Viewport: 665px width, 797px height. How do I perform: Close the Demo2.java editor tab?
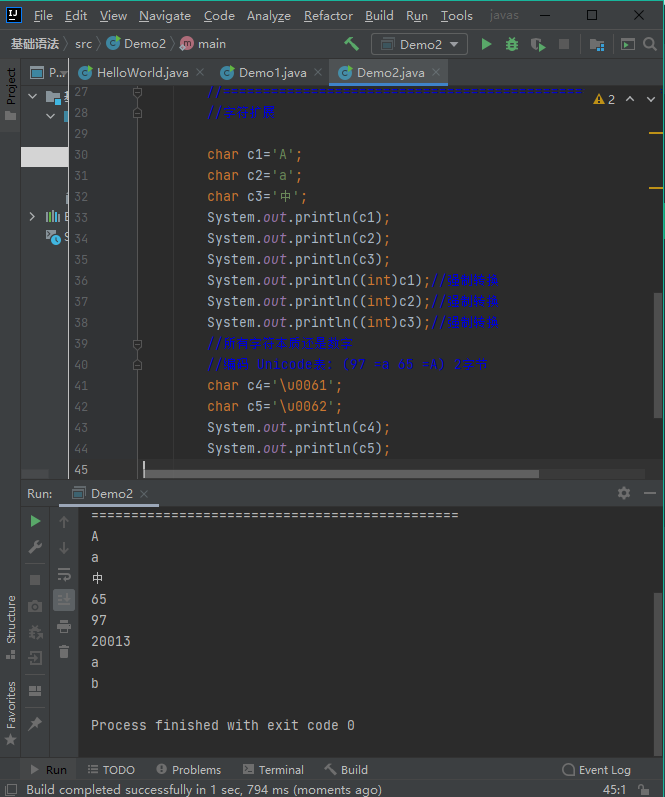(436, 72)
